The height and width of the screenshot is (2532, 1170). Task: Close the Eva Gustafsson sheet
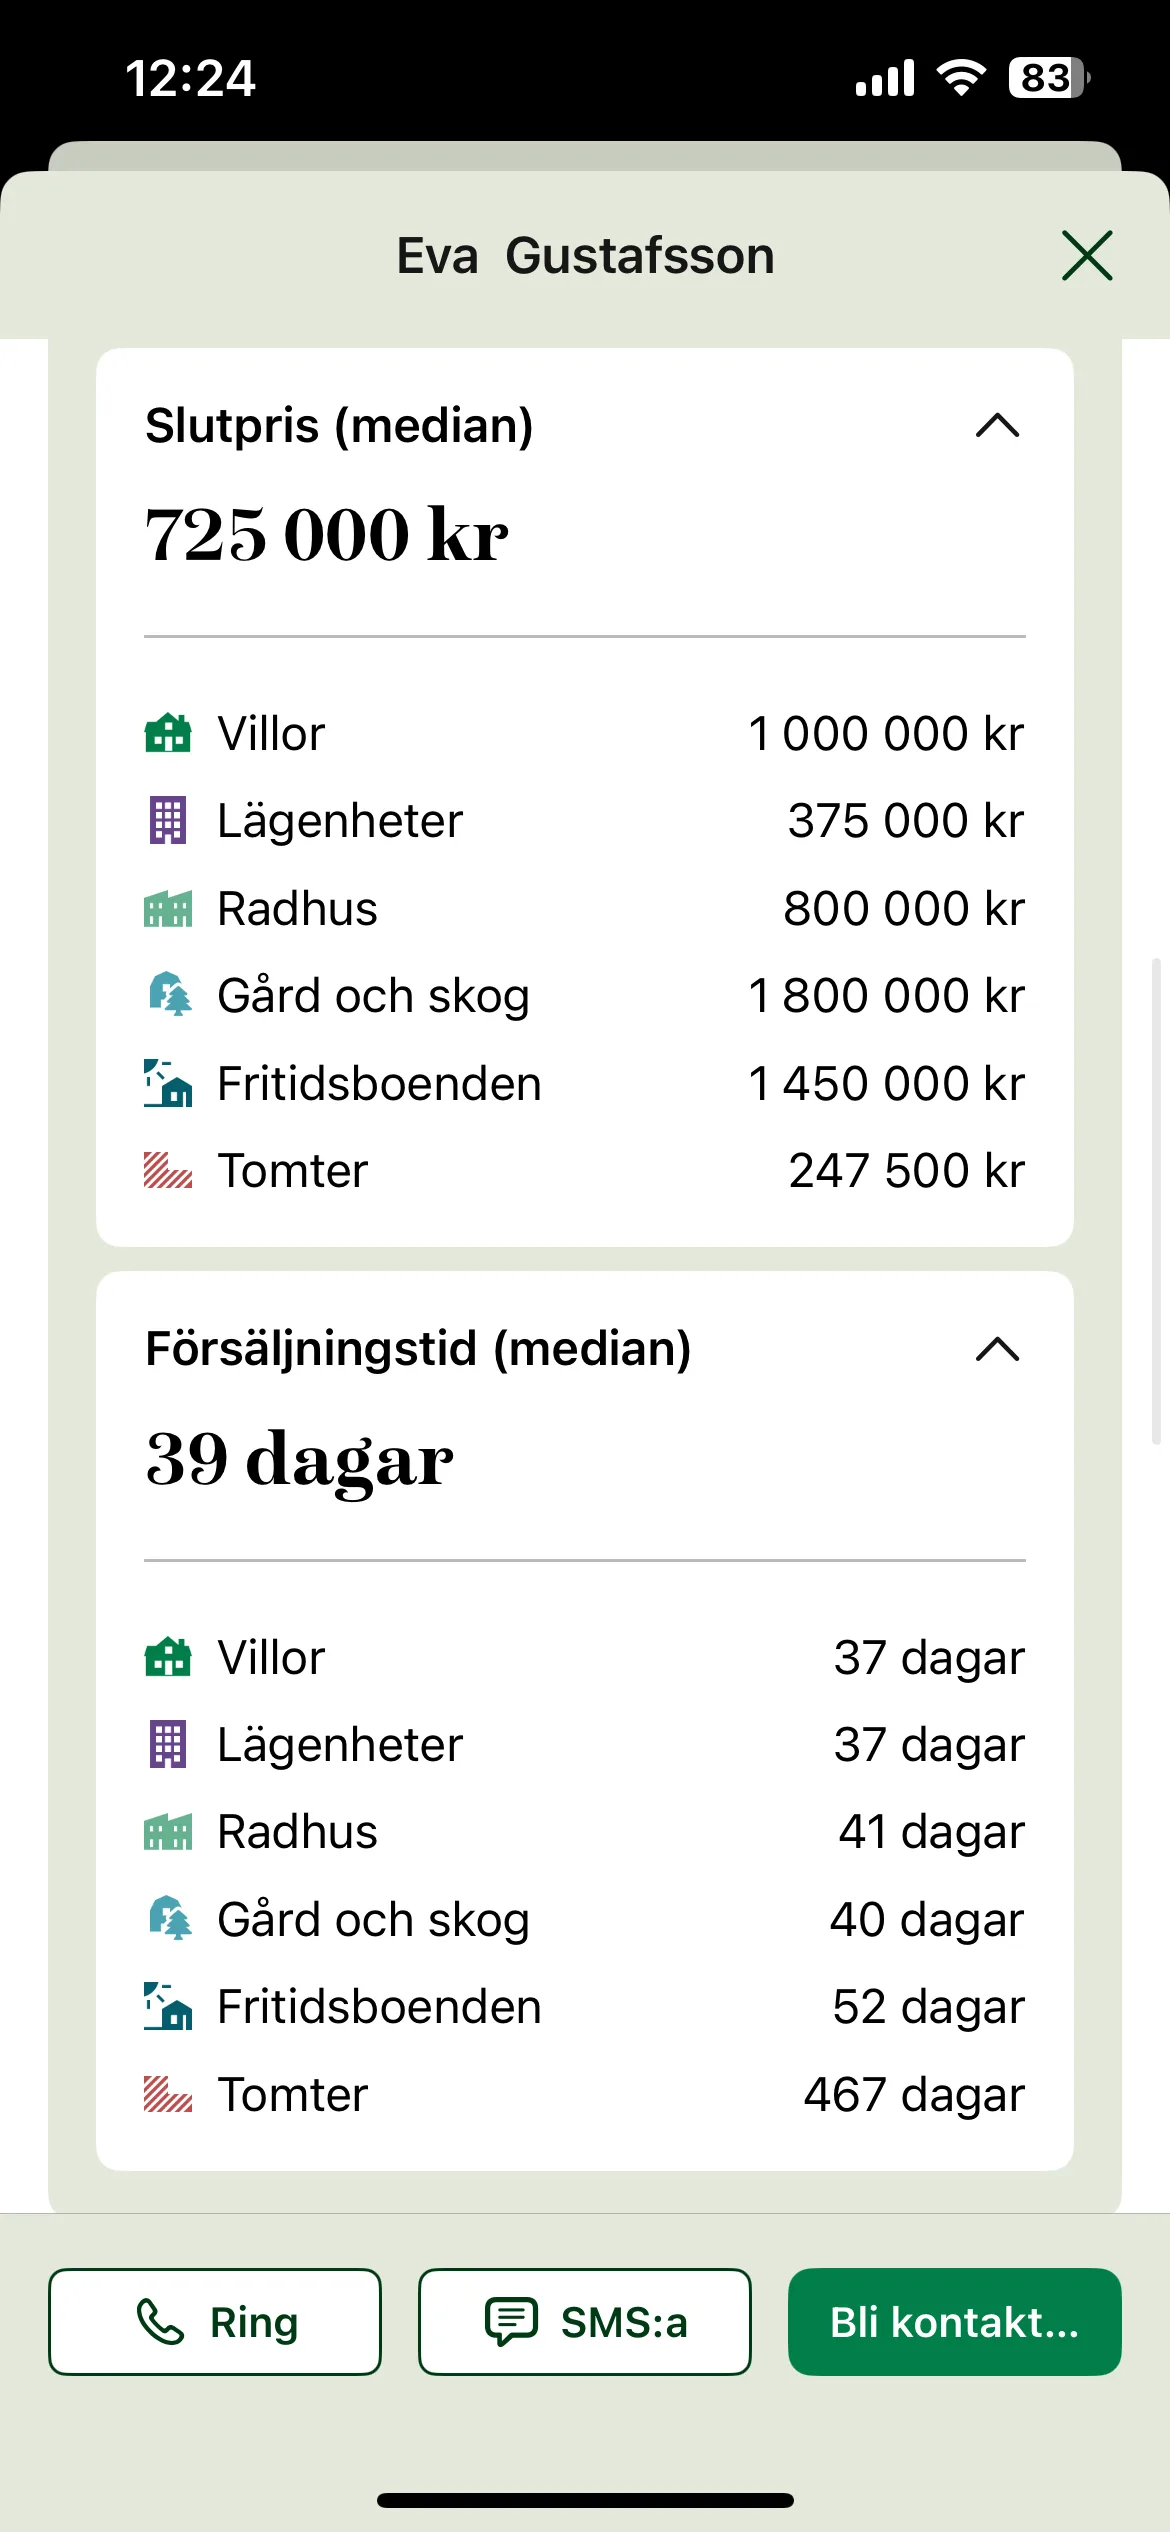pyautogui.click(x=1087, y=256)
